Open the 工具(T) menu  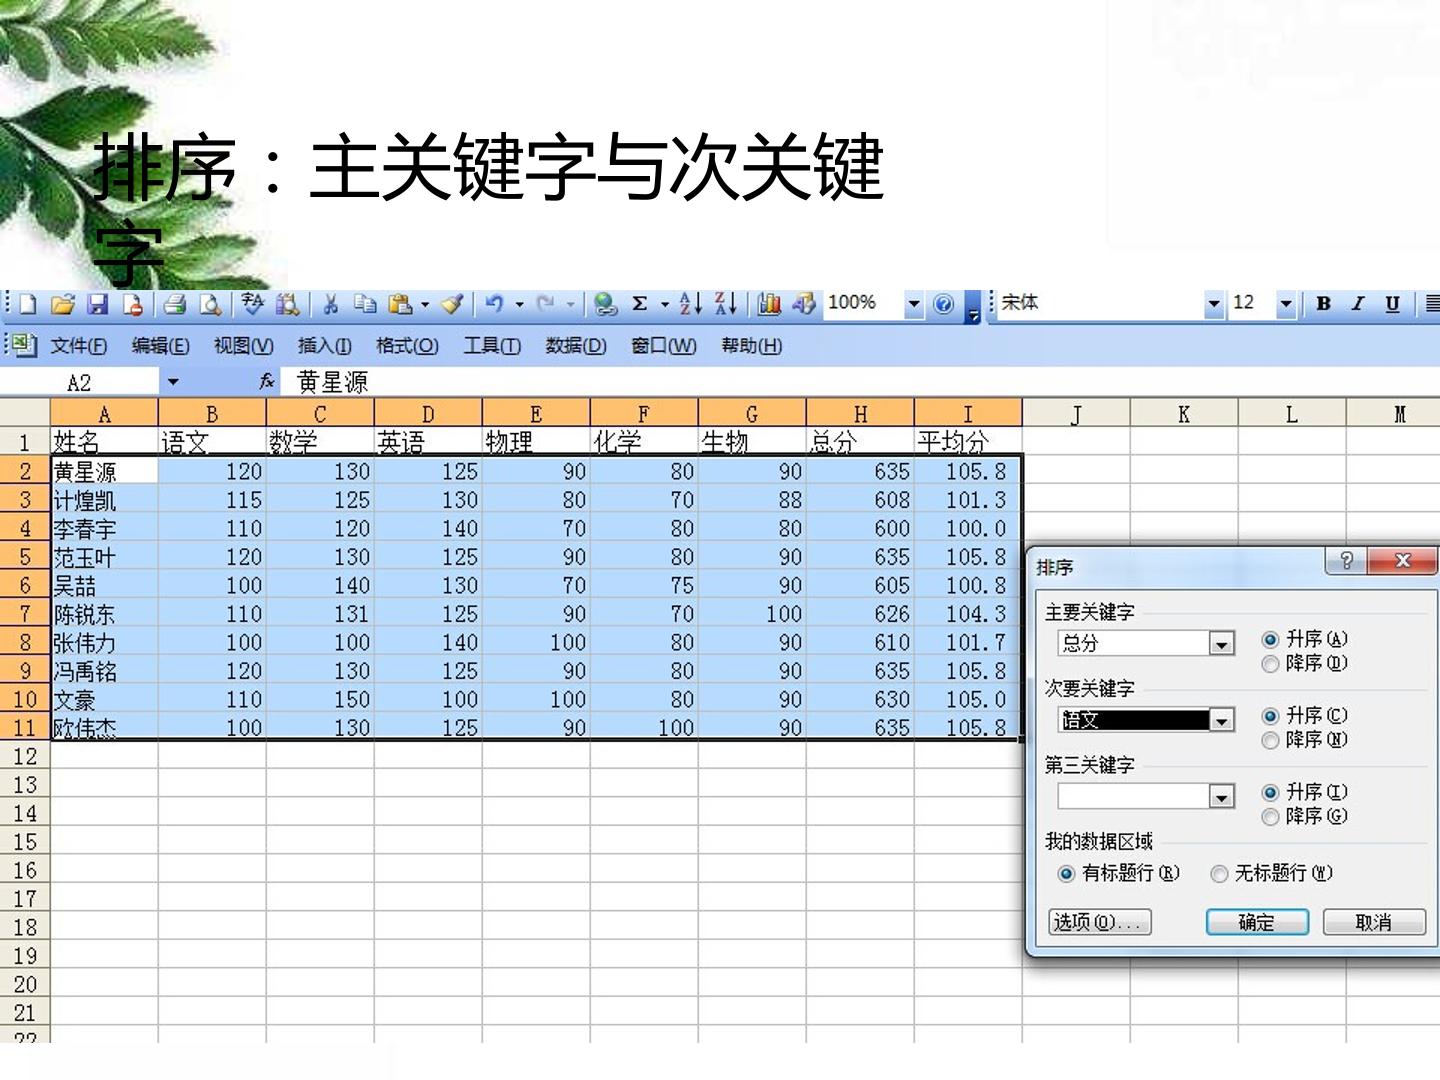(491, 346)
